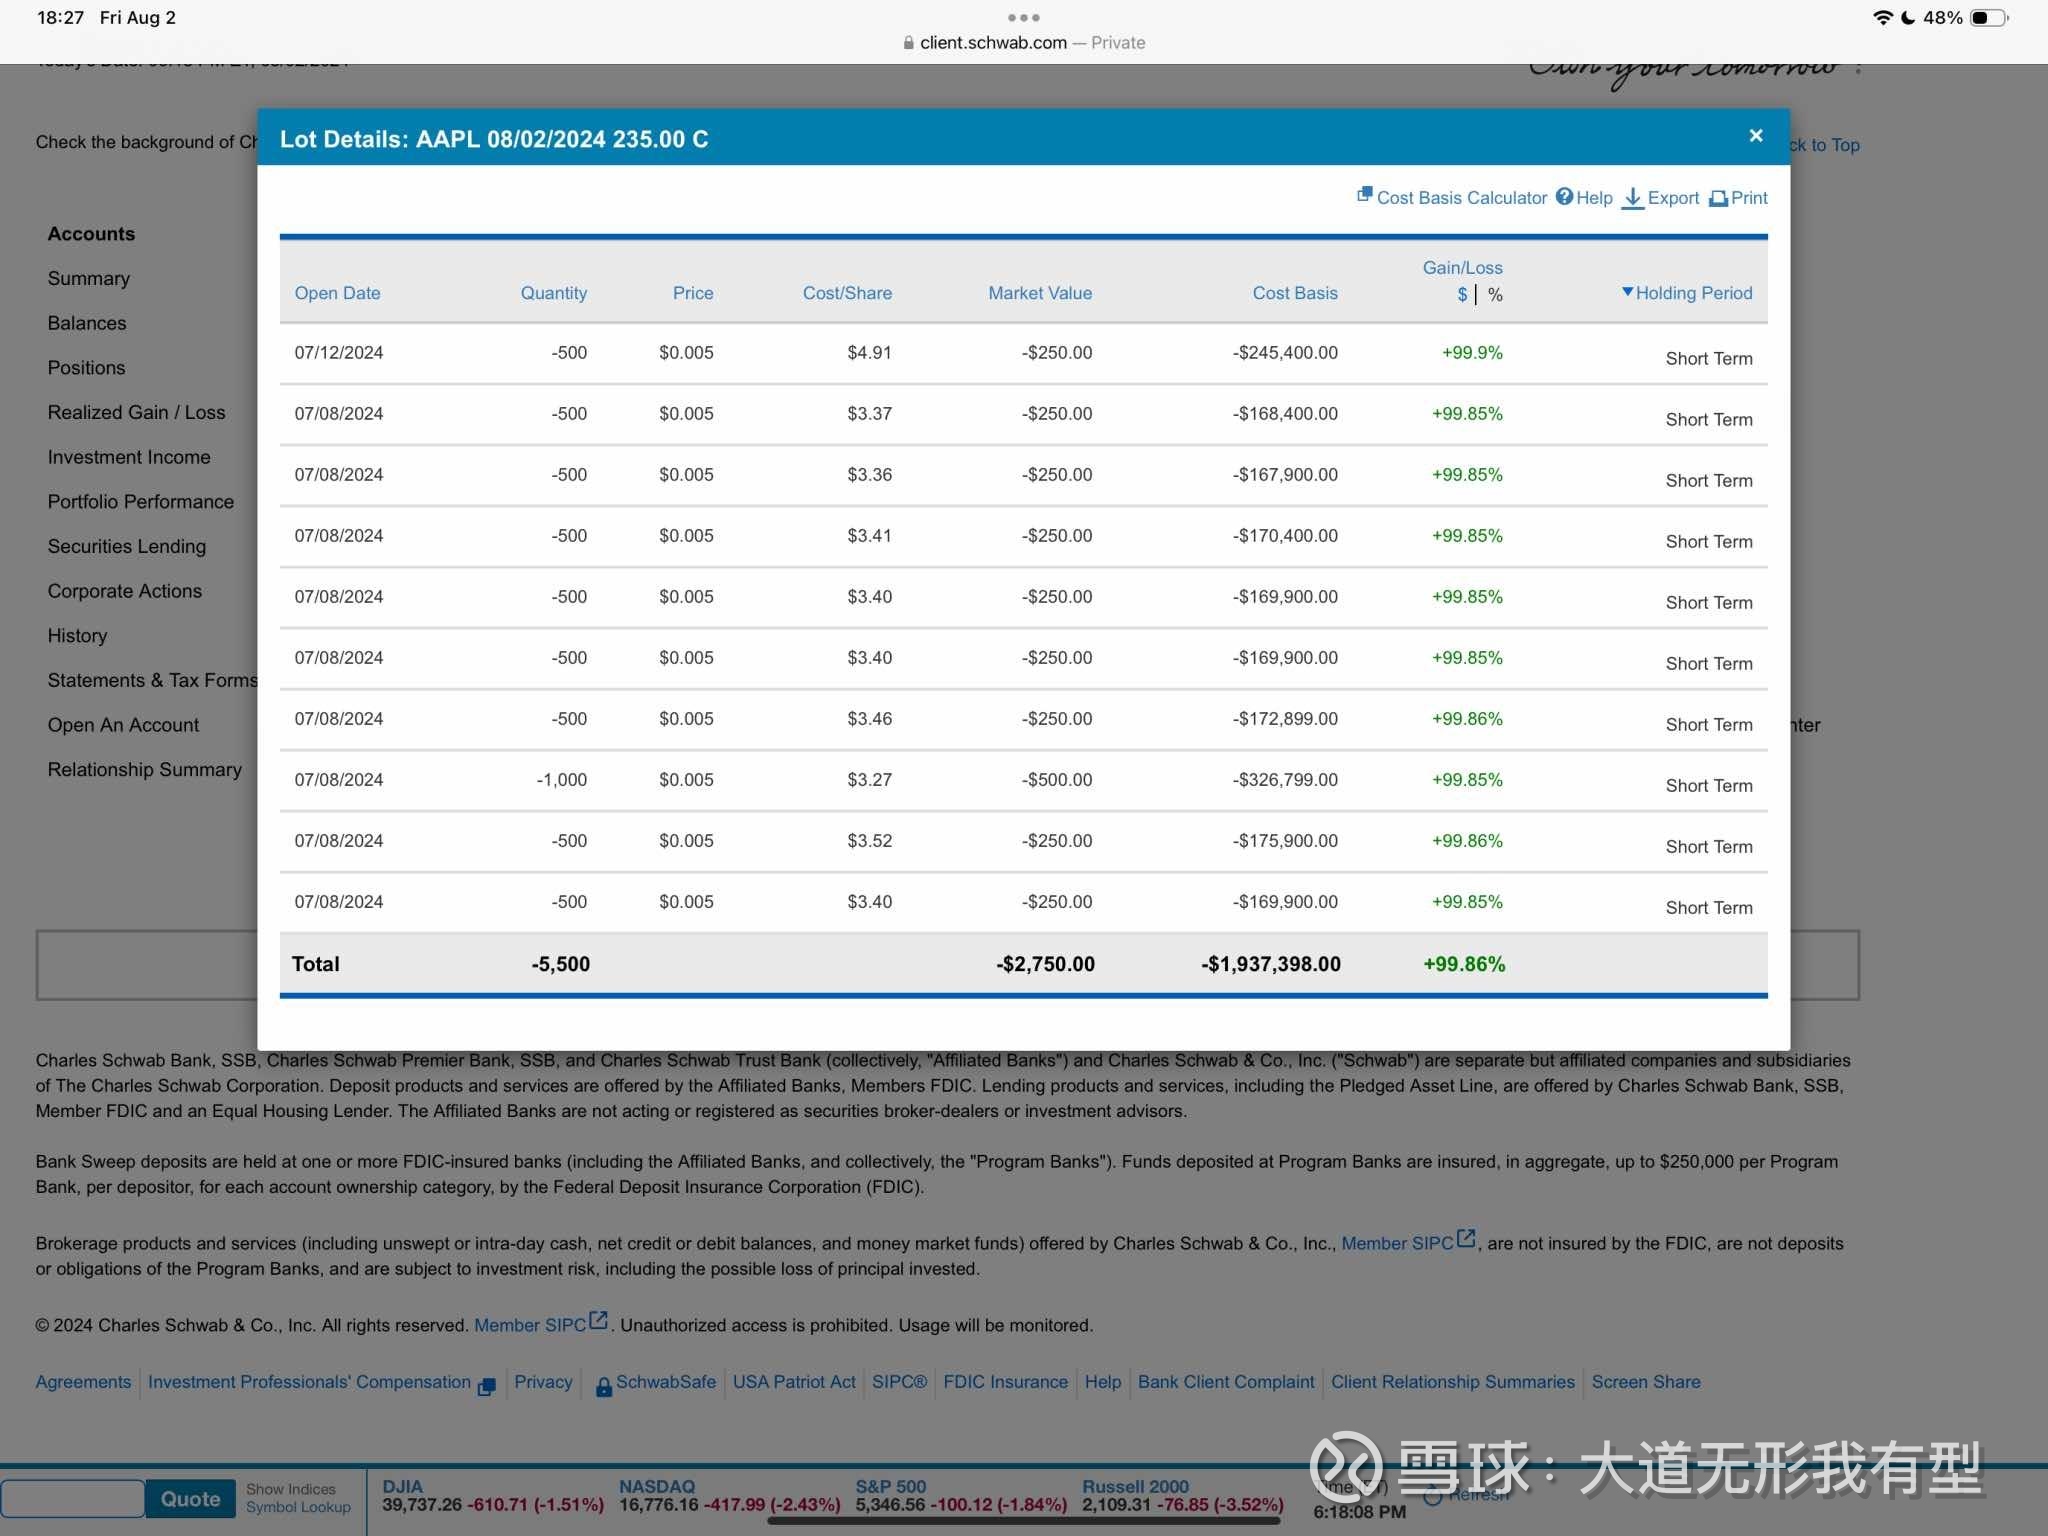The image size is (2048, 1536).
Task: Open Agreements footer link
Action: click(x=83, y=1382)
